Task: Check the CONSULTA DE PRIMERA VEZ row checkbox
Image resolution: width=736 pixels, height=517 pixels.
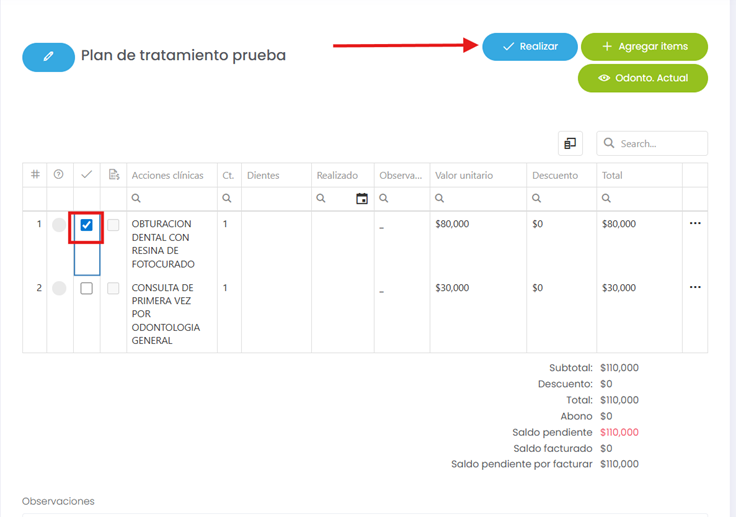Action: tap(87, 288)
